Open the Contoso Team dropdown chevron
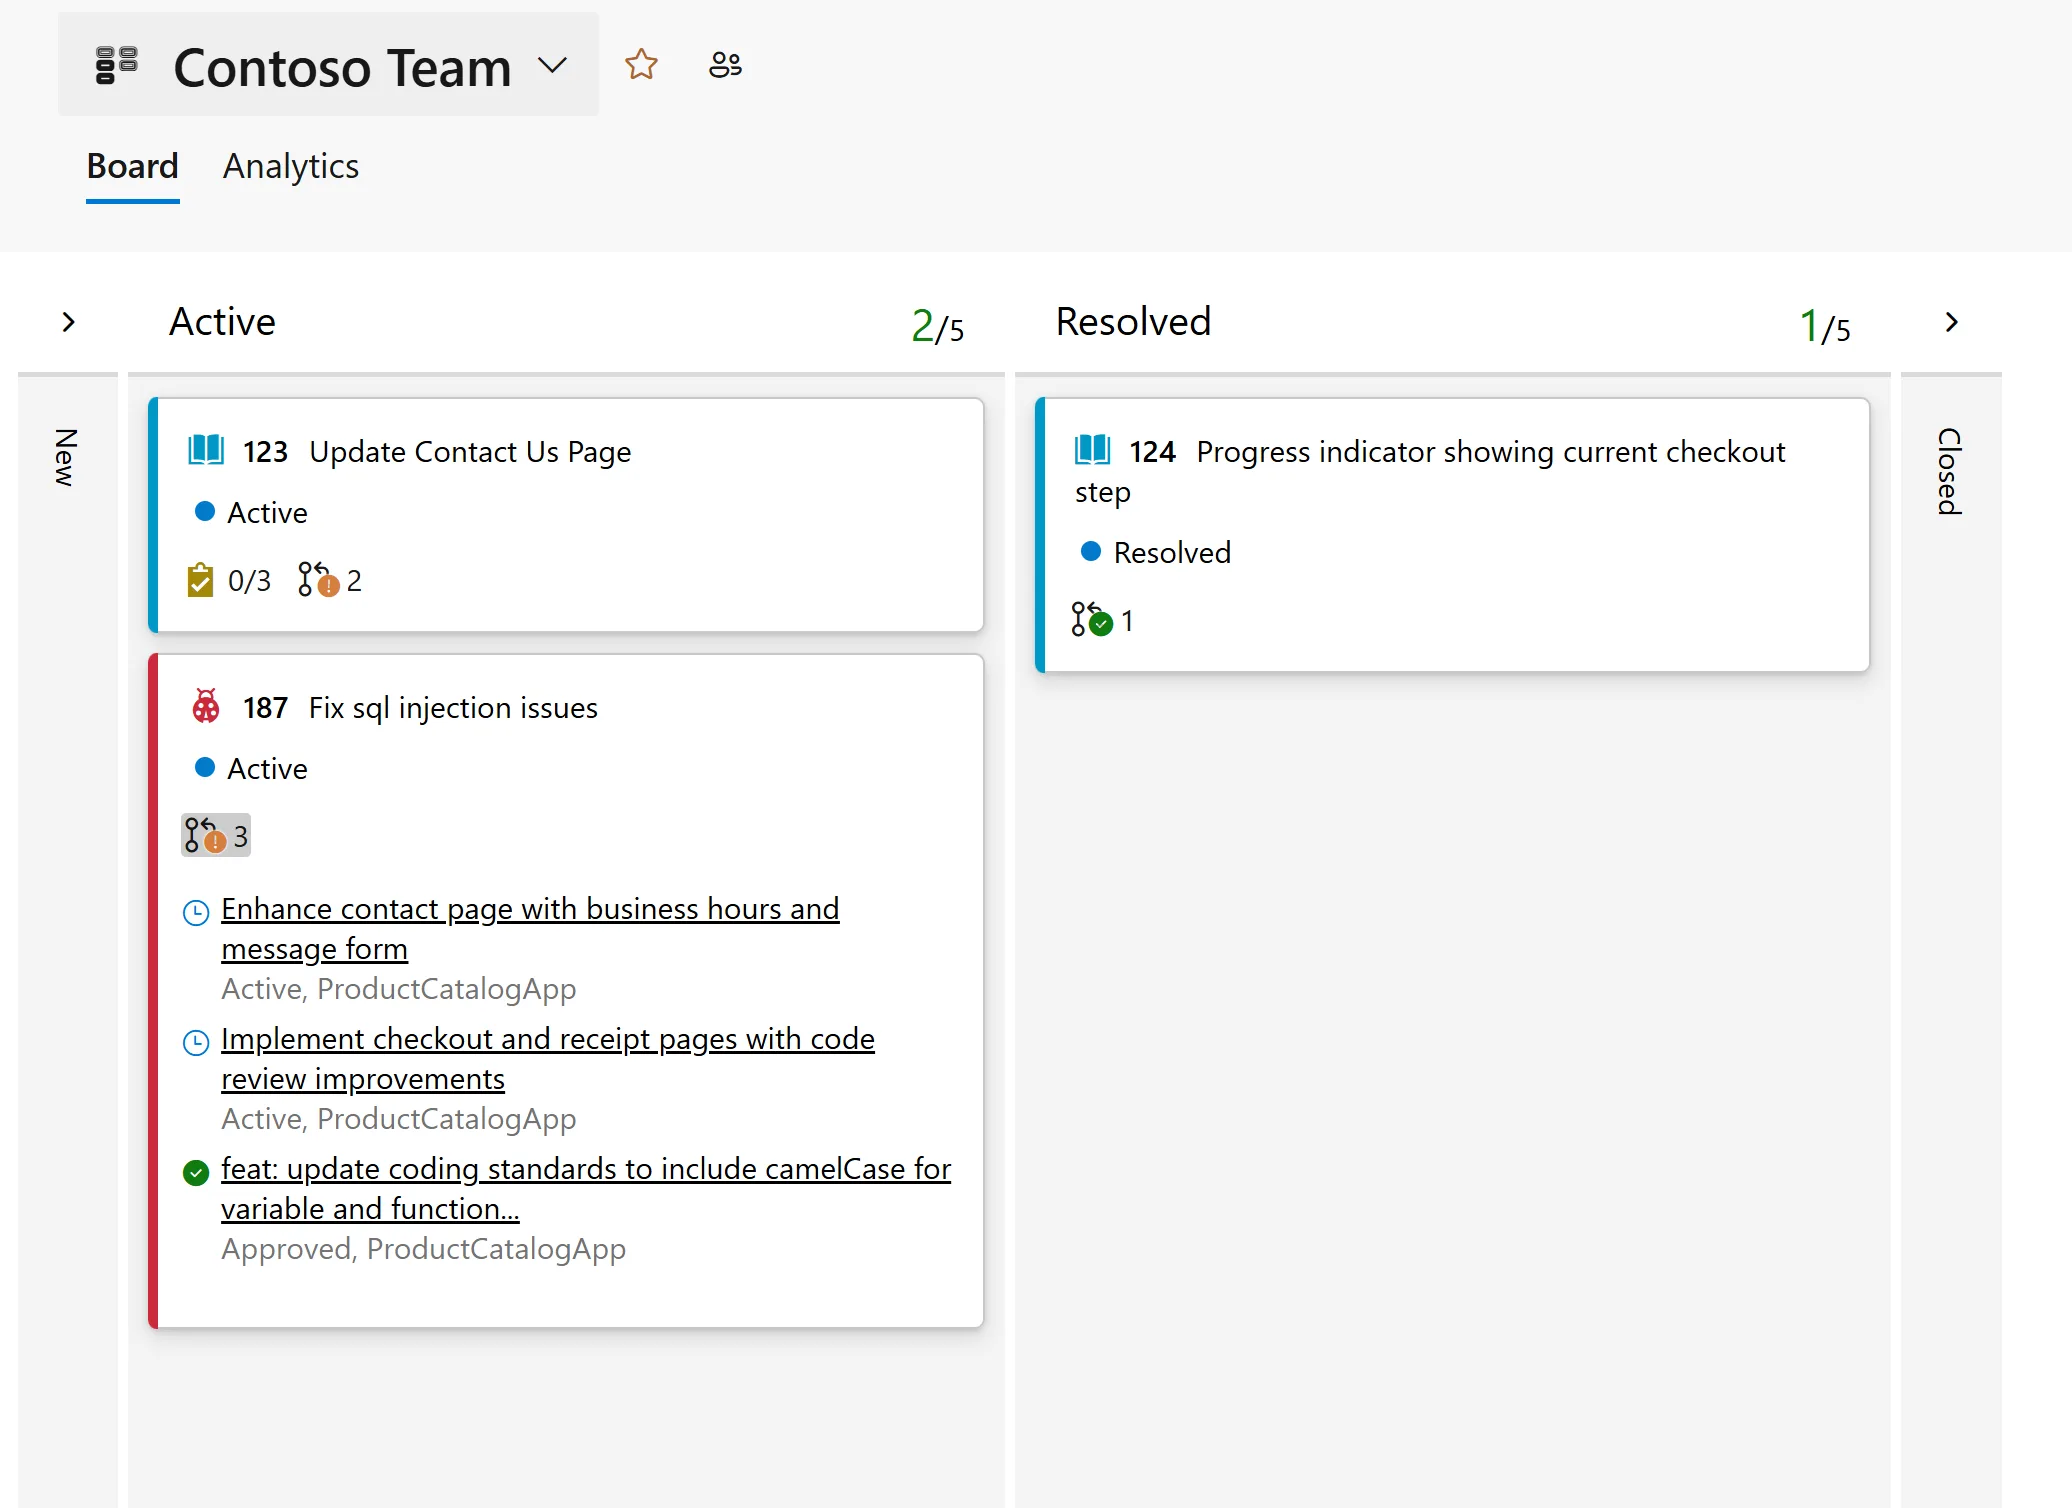Viewport: 2072px width, 1508px height. coord(552,66)
